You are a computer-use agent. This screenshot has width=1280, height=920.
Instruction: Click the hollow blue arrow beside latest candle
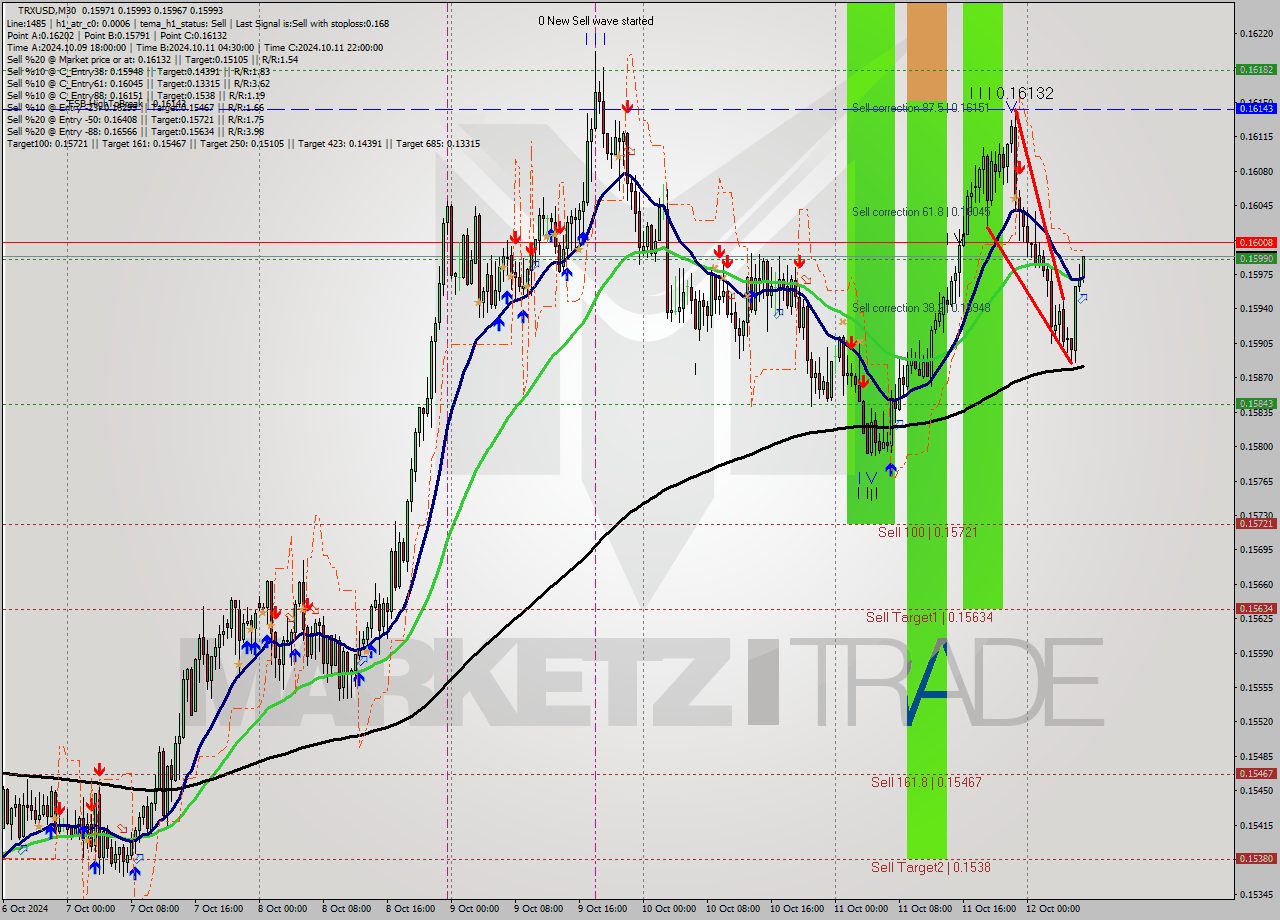[x=1082, y=298]
